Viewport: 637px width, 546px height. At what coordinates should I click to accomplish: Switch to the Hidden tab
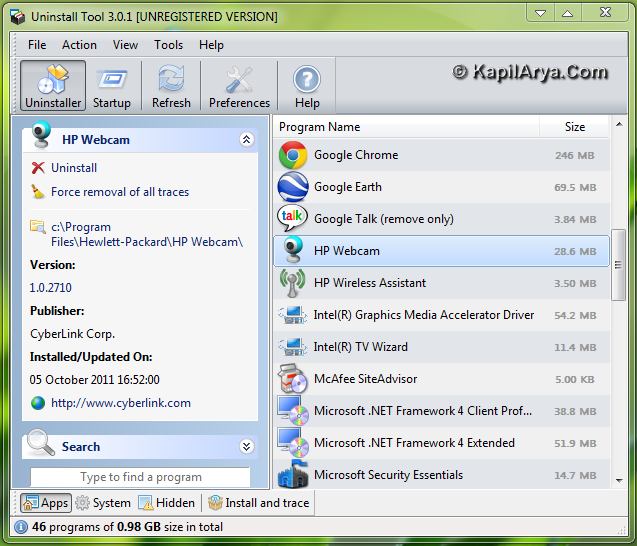click(167, 503)
